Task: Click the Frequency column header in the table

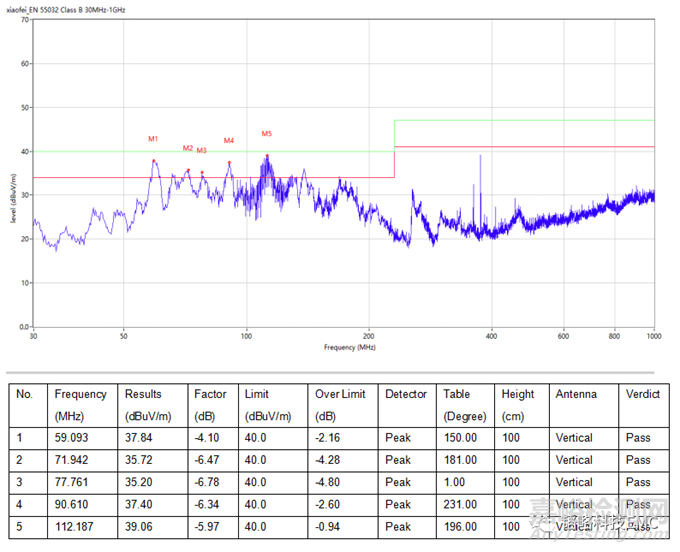Action: pos(80,394)
